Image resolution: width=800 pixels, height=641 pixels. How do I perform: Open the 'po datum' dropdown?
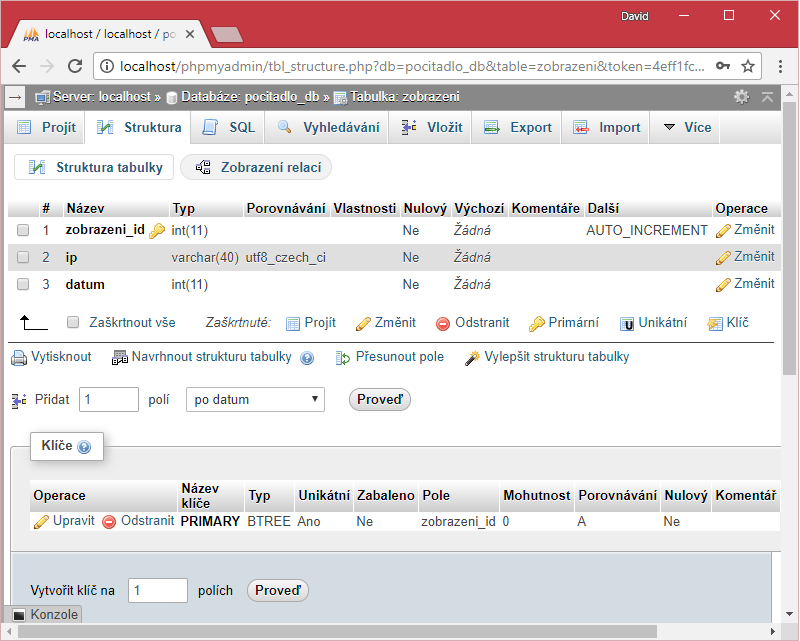pyautogui.click(x=253, y=399)
